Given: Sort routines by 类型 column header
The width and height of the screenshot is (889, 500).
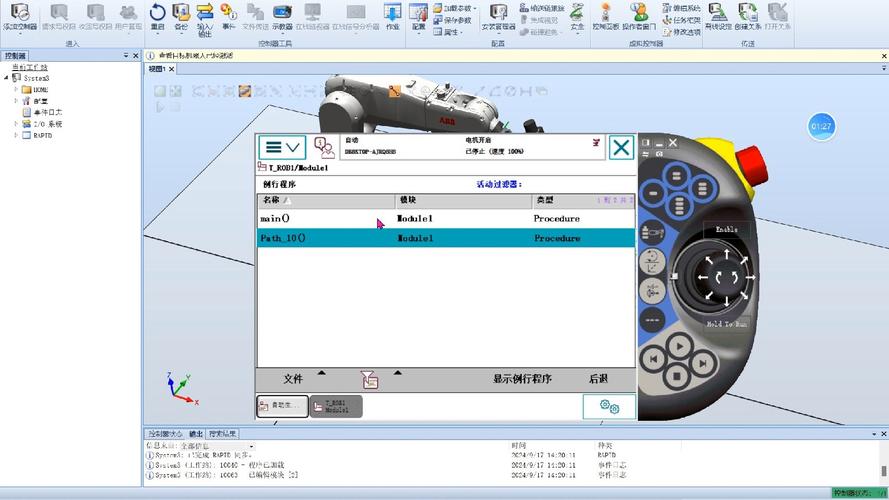Looking at the screenshot, I should pyautogui.click(x=583, y=201).
